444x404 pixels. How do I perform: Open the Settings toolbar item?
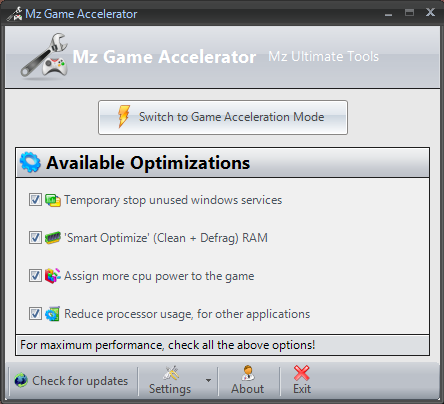[x=170, y=381]
